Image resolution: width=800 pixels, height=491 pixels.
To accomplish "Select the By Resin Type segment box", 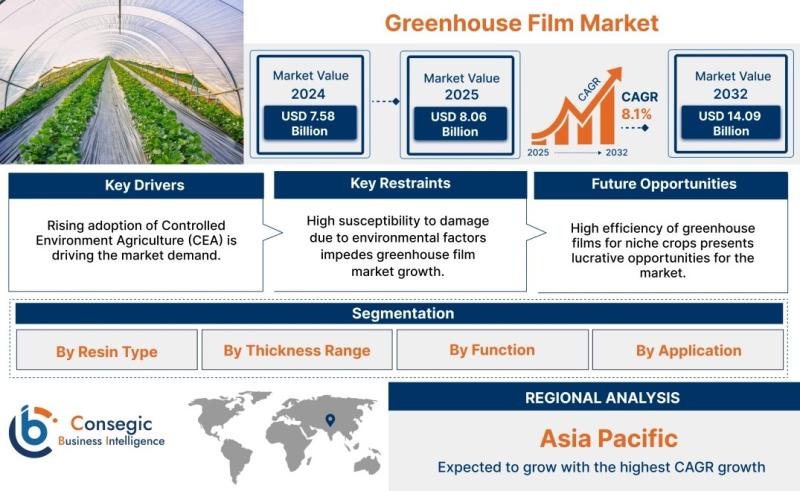I will tap(107, 350).
